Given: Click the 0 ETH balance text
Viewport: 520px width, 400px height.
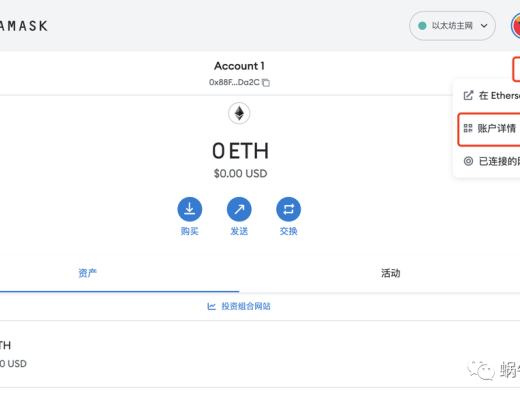Looking at the screenshot, I should [240, 151].
